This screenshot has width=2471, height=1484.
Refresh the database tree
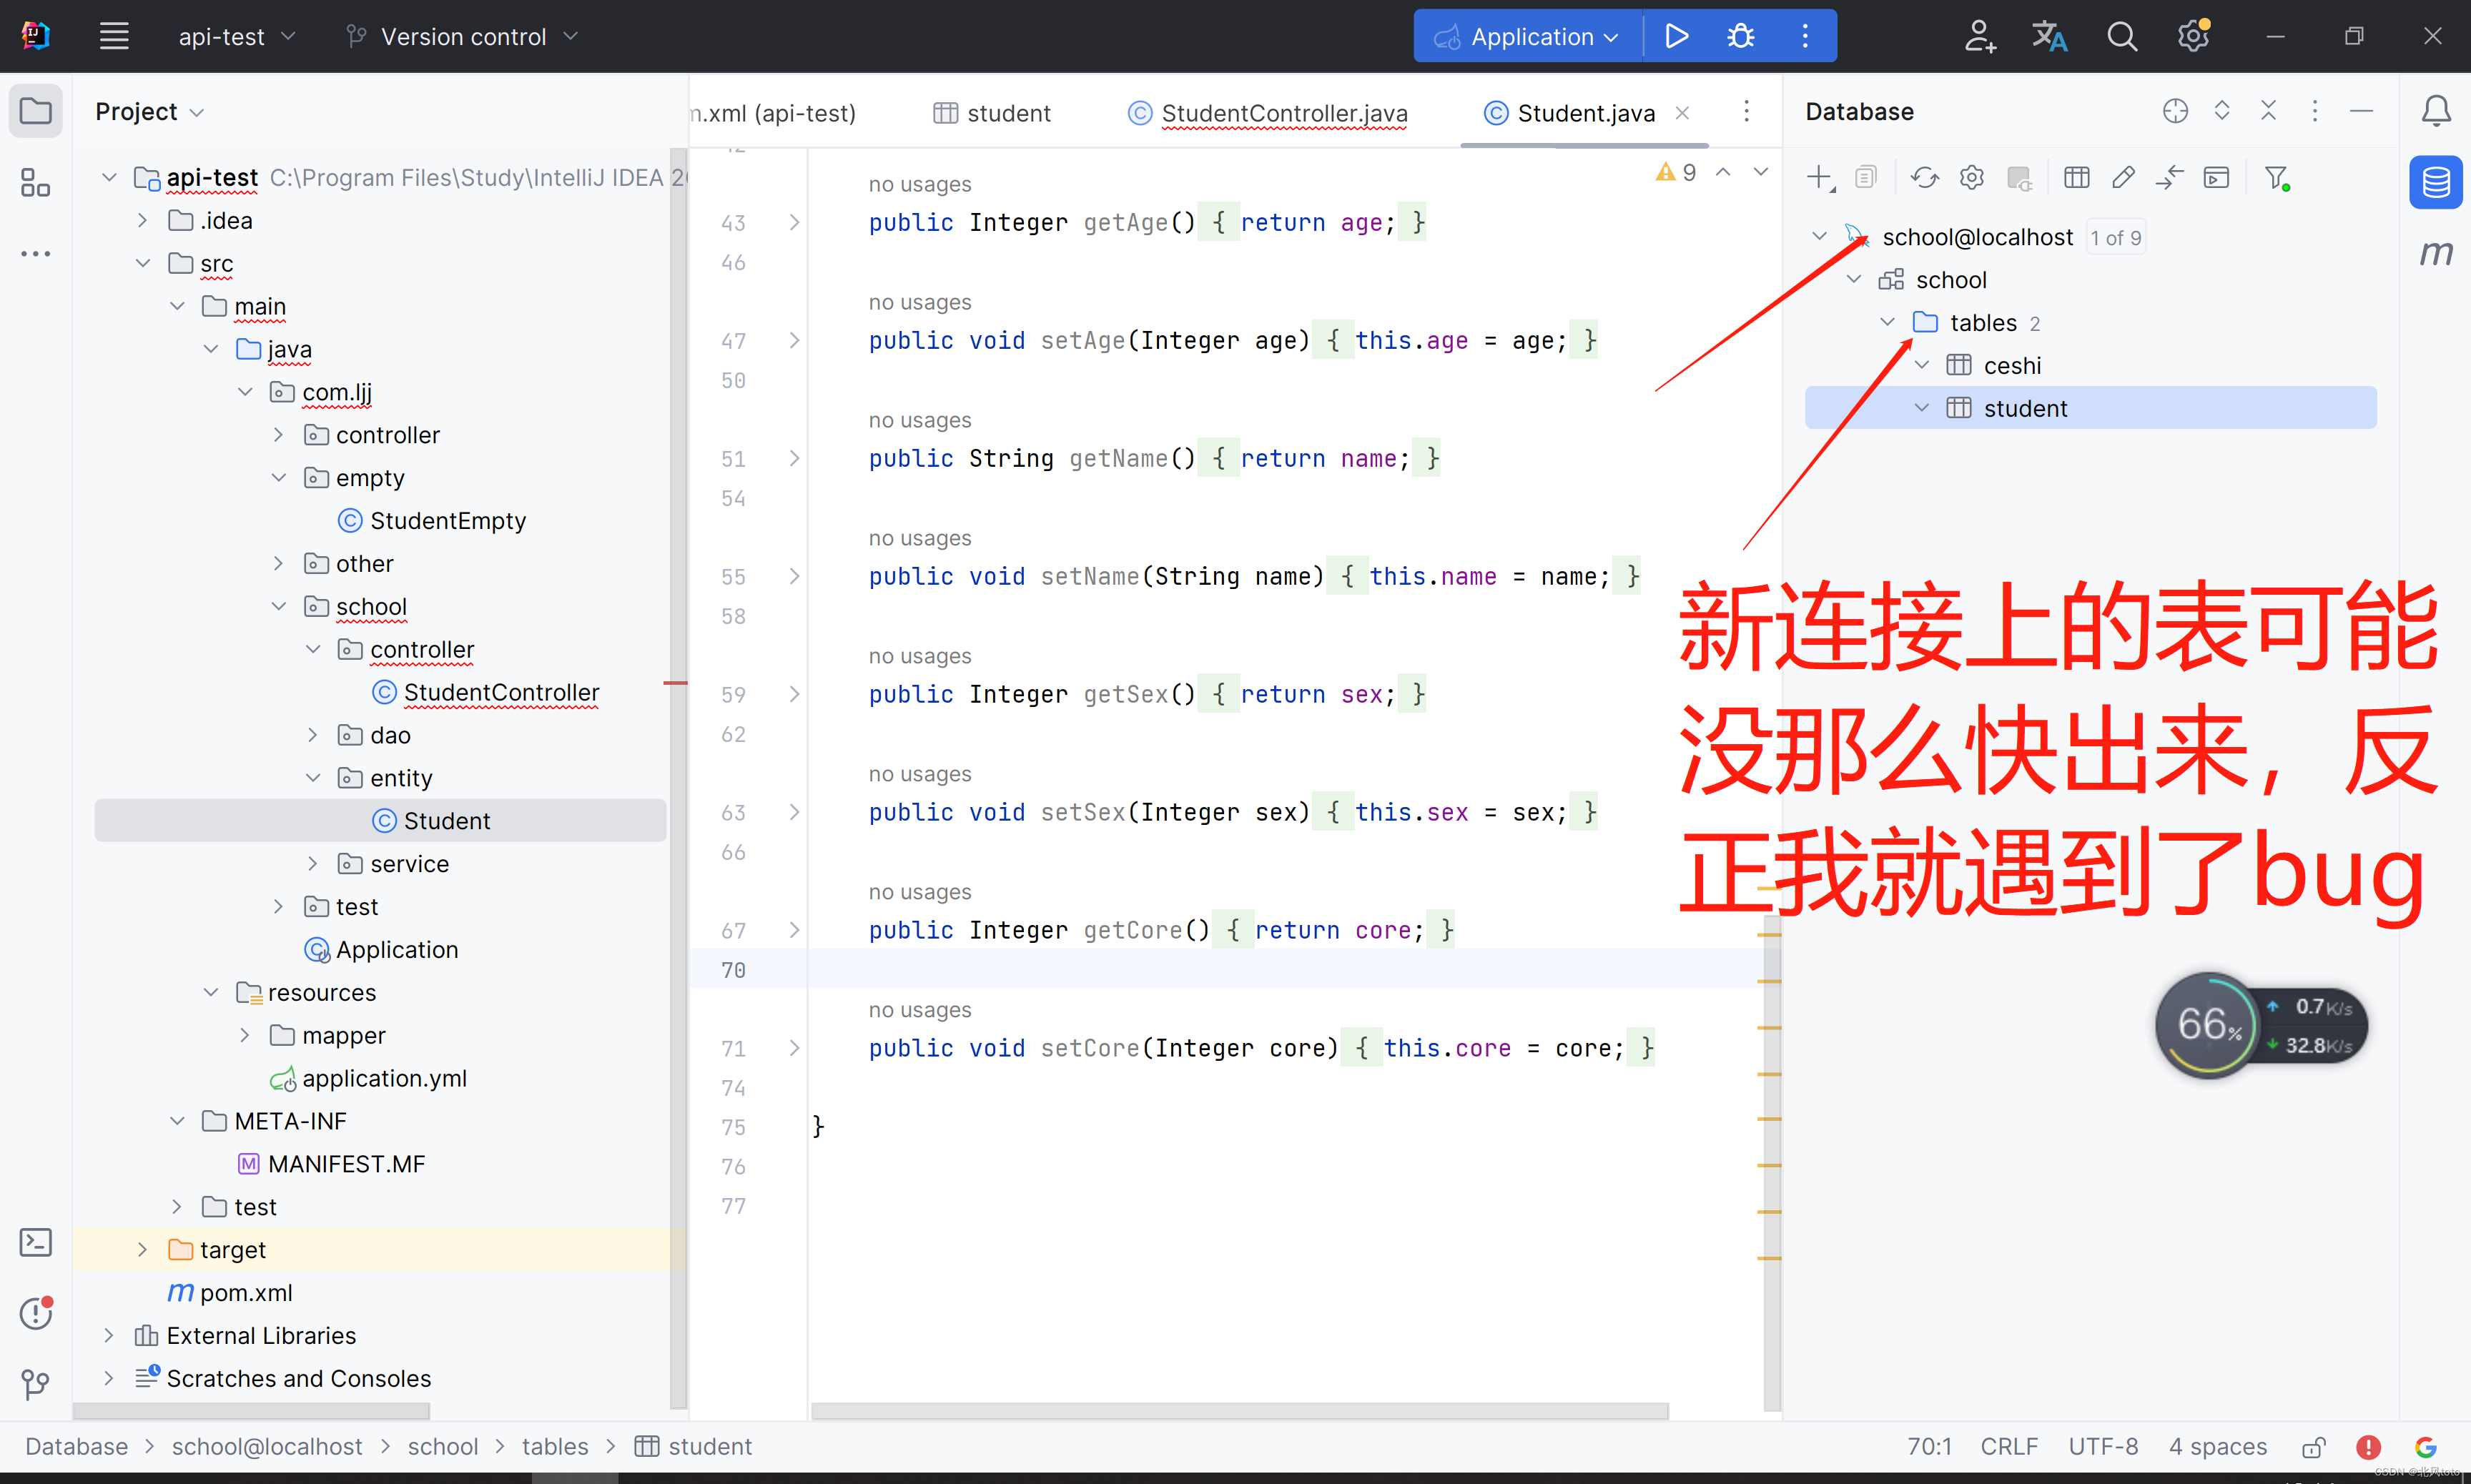(1925, 178)
